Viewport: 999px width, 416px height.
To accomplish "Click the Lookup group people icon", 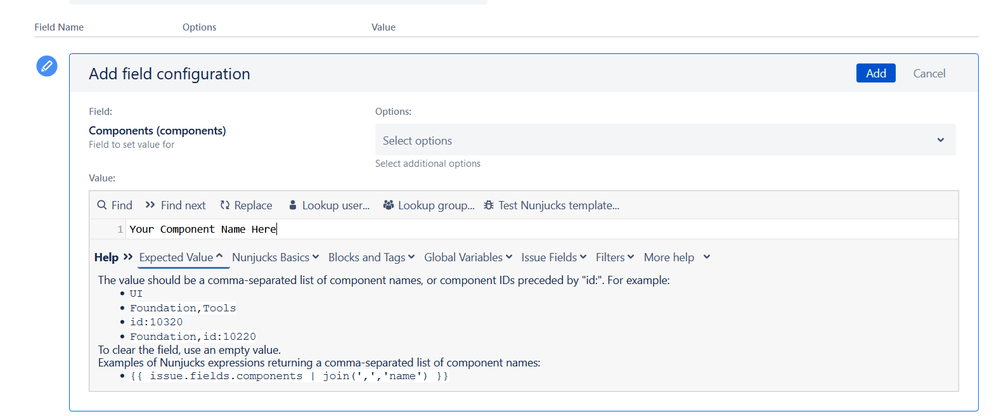I will pyautogui.click(x=388, y=205).
